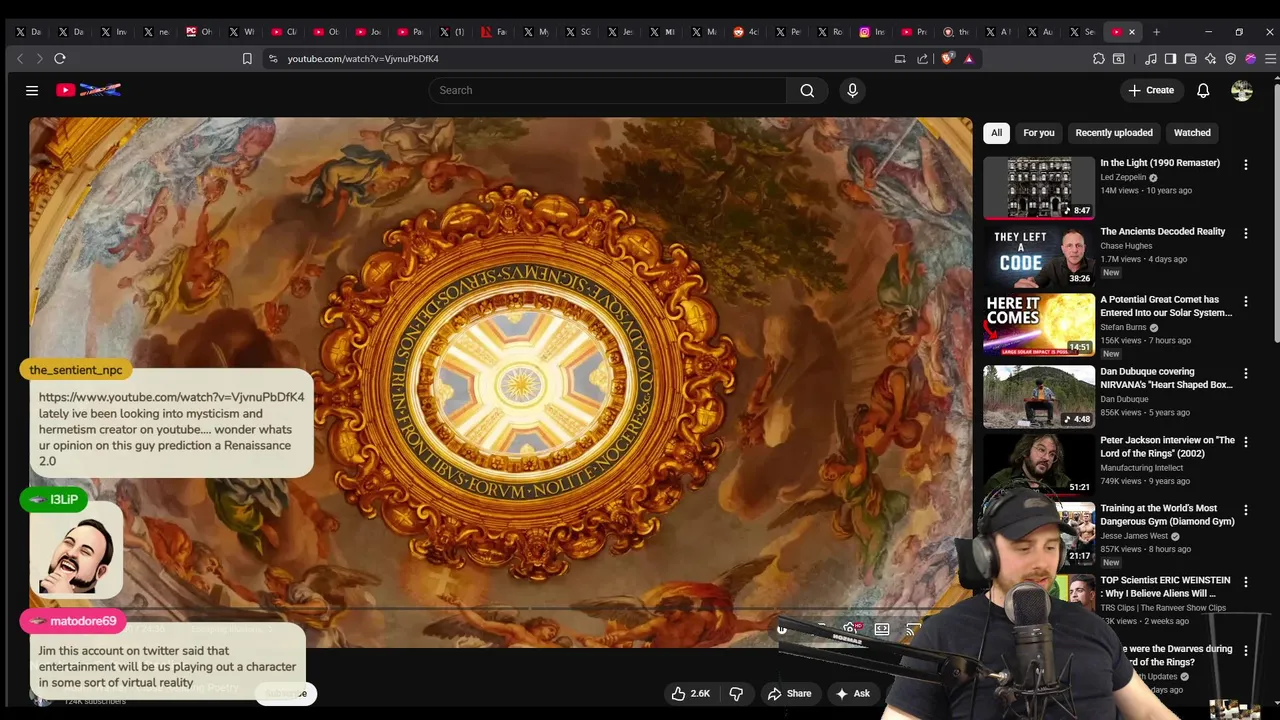Open the HERE IT COMES comet thumbnail

[x=1038, y=324]
